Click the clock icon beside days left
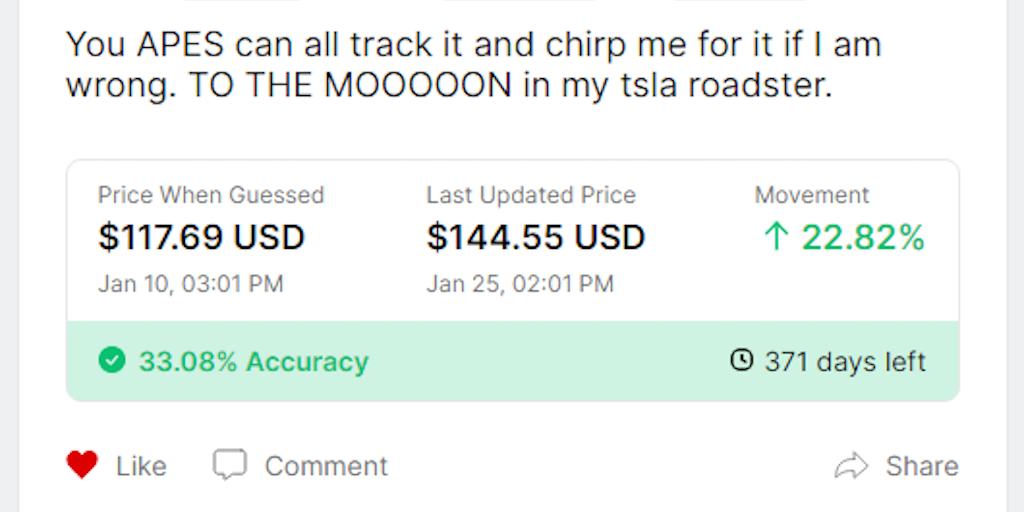Screen dimensions: 1024x512 [x=741, y=360]
